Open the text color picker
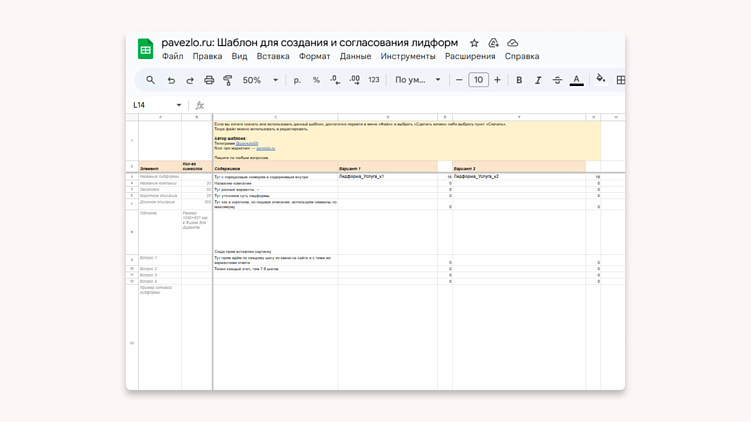751x422 pixels. point(576,80)
